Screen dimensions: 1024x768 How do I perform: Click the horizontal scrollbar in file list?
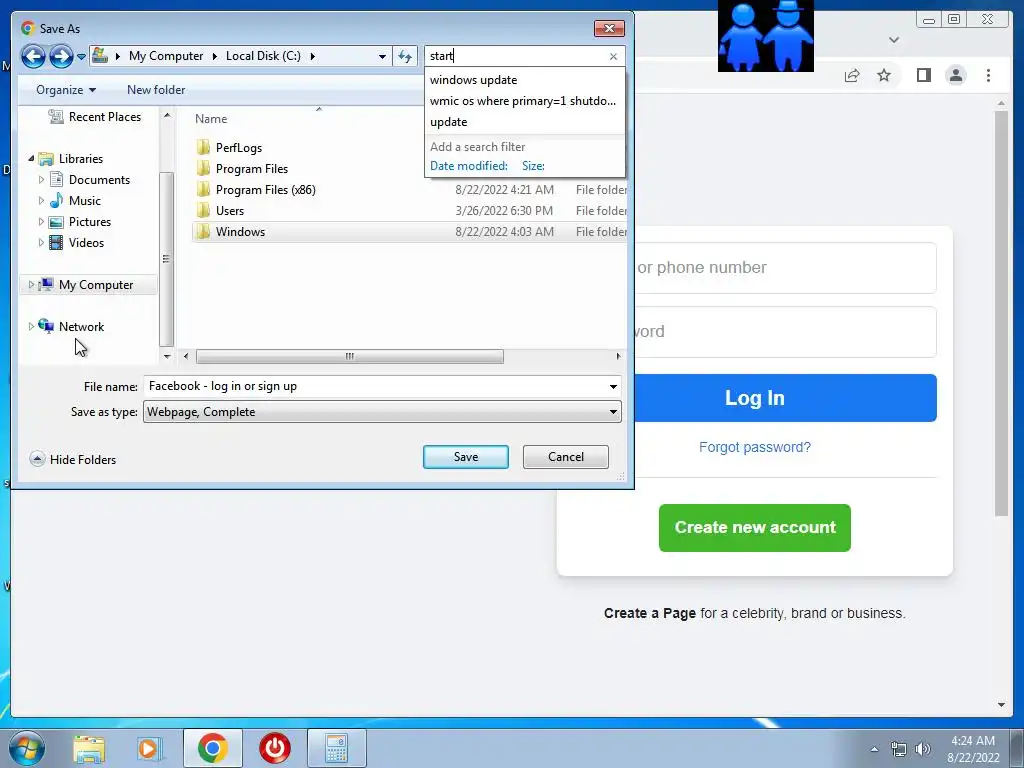pyautogui.click(x=349, y=357)
